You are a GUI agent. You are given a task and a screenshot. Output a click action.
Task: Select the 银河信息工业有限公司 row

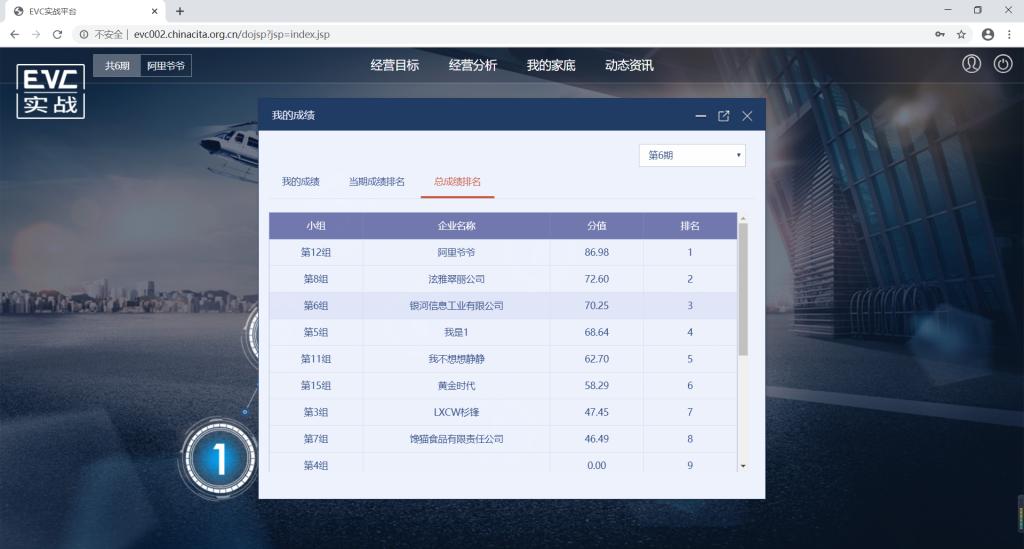pyautogui.click(x=456, y=306)
